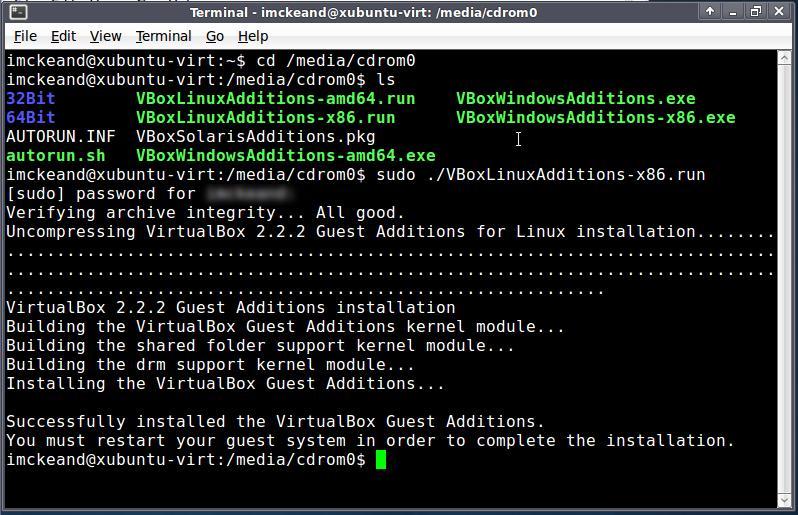Click VBoxWindowsAdditions-amd64.exe file name
798x515 pixels.
pos(286,155)
